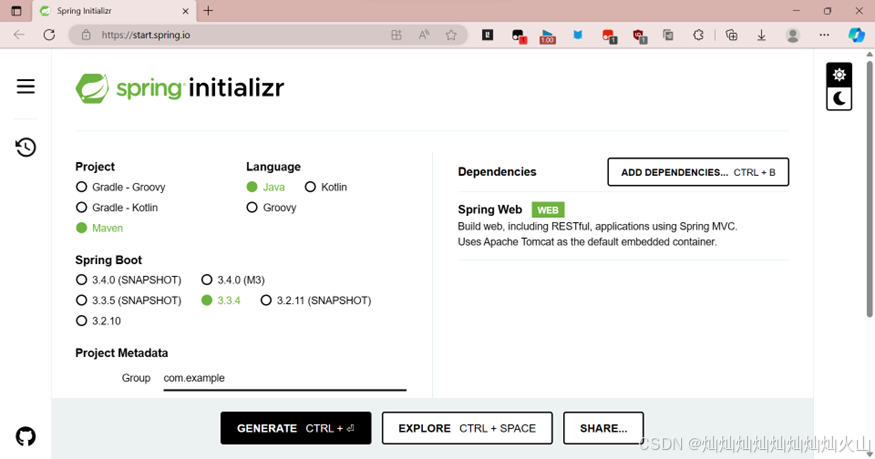Select Kotlin language
Screen dimensions: 875x459
[x=326, y=187]
